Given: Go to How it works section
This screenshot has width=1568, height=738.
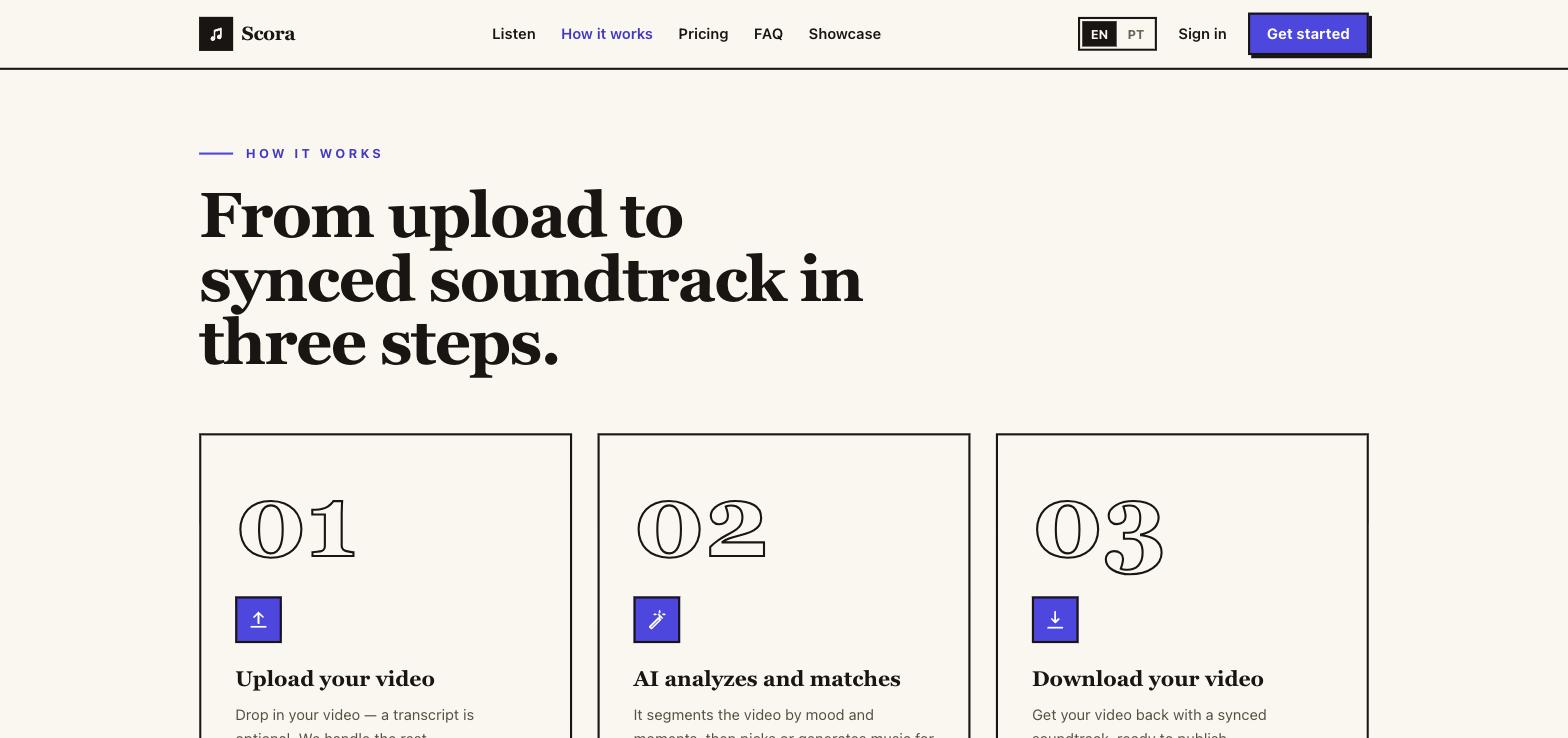Looking at the screenshot, I should (607, 34).
